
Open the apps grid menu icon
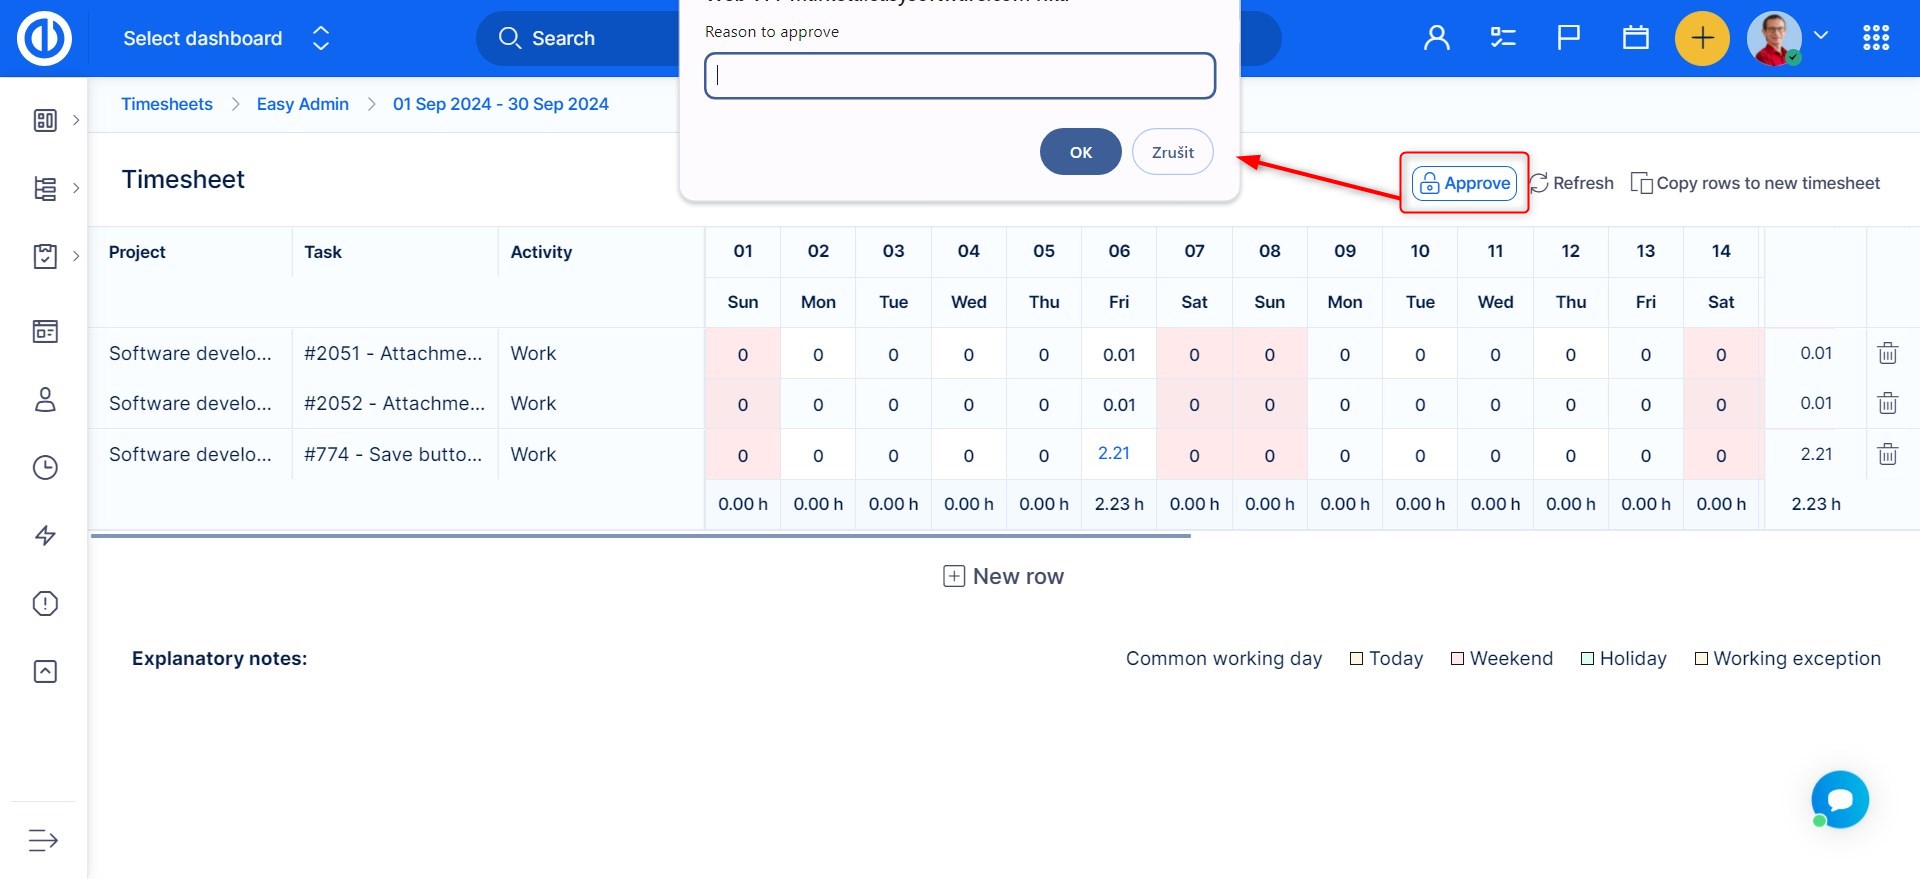(x=1875, y=39)
